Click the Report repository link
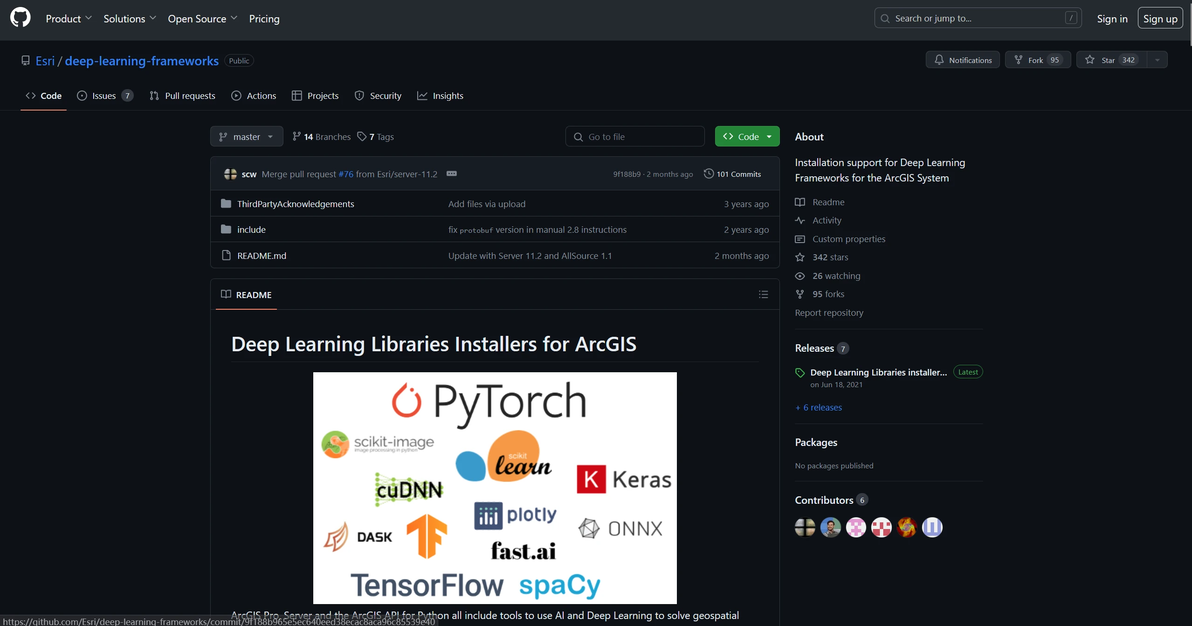Viewport: 1192px width, 626px height. point(829,313)
